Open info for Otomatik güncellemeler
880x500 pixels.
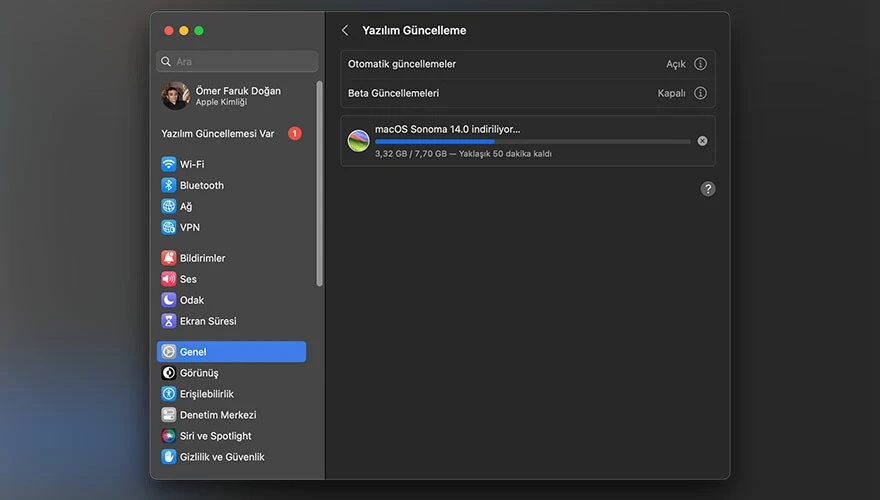(x=700, y=64)
